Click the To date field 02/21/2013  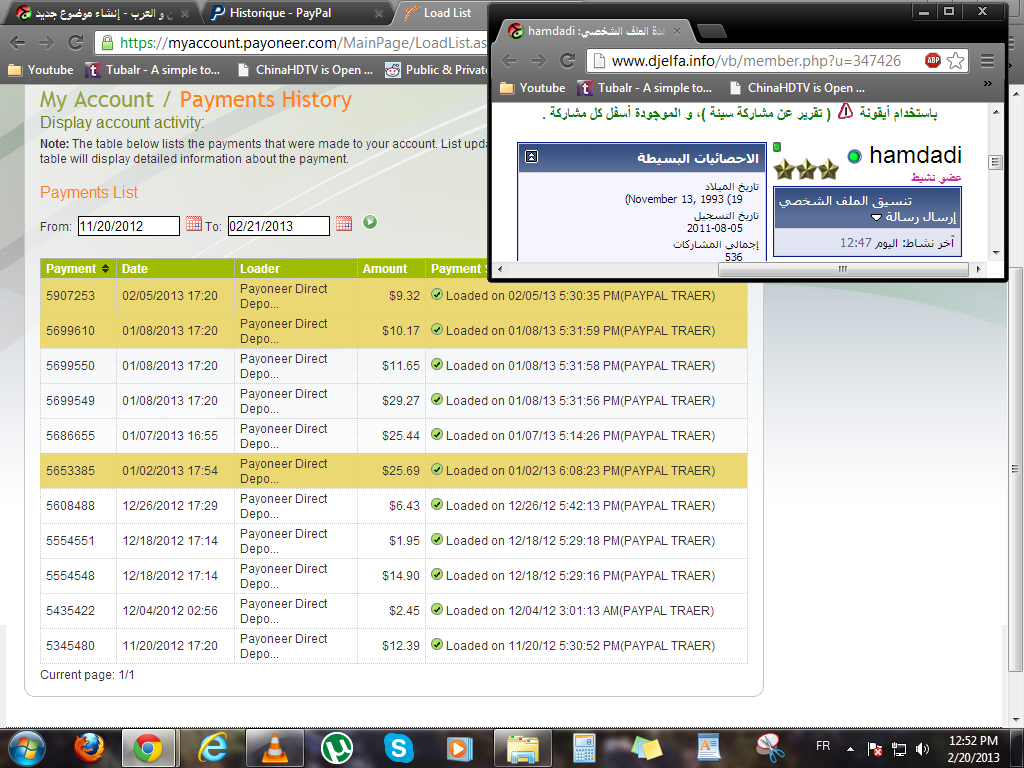coord(279,226)
